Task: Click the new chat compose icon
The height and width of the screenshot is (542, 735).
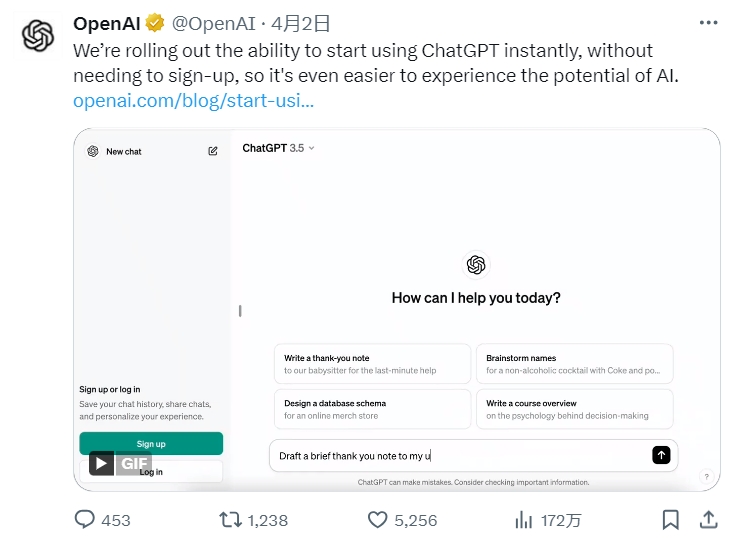Action: tap(213, 151)
